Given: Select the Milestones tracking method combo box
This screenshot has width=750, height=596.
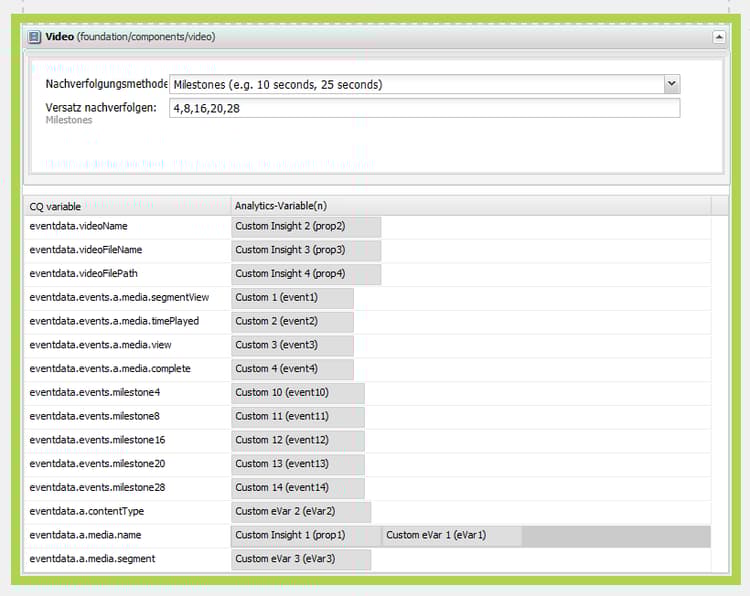Looking at the screenshot, I should coord(425,84).
